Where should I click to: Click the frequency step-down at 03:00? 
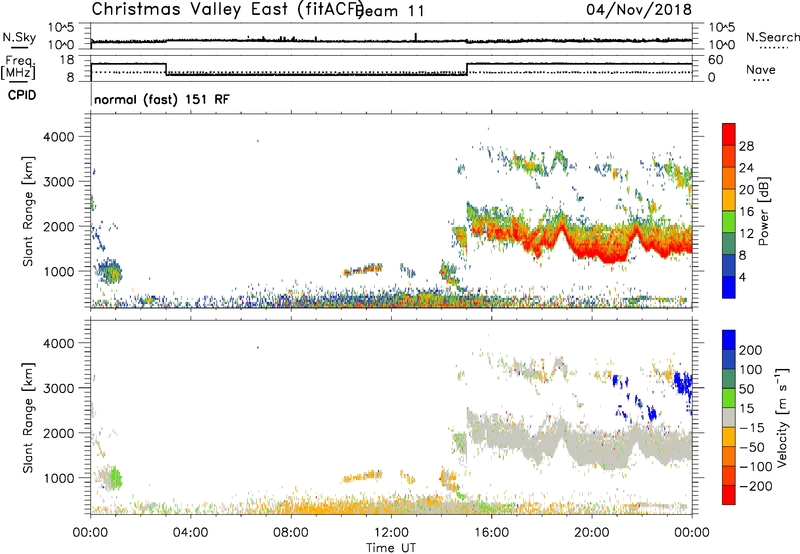166,69
